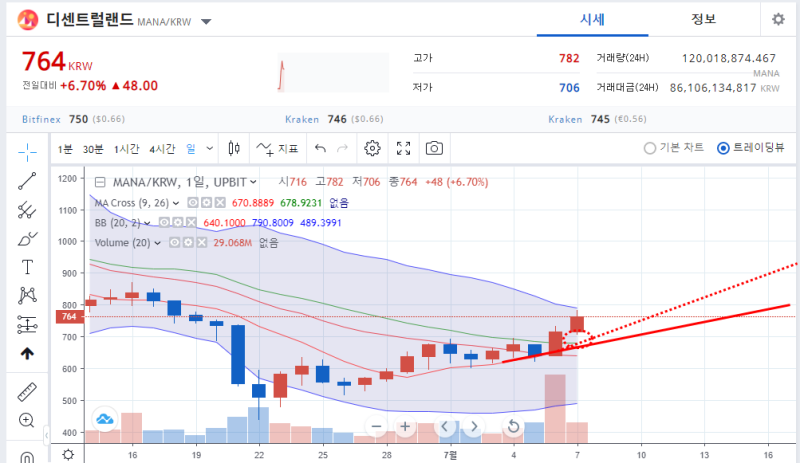Select the 30분 interval
This screenshot has height=463, width=800.
tap(93, 149)
